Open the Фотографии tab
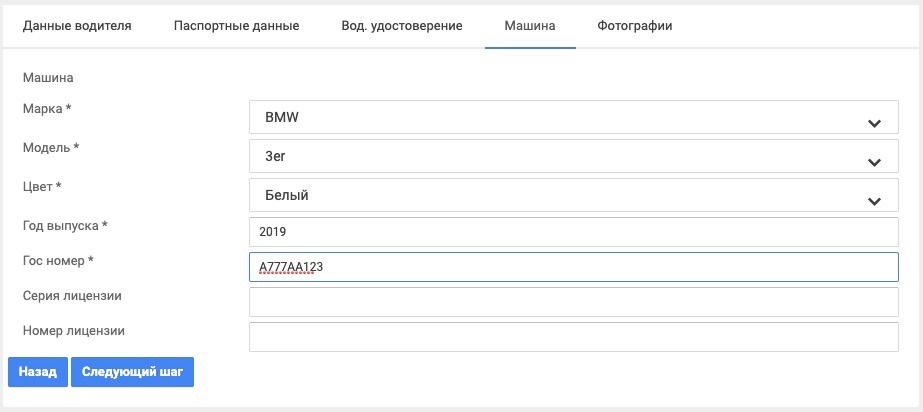Image resolution: width=923 pixels, height=412 pixels. (634, 25)
